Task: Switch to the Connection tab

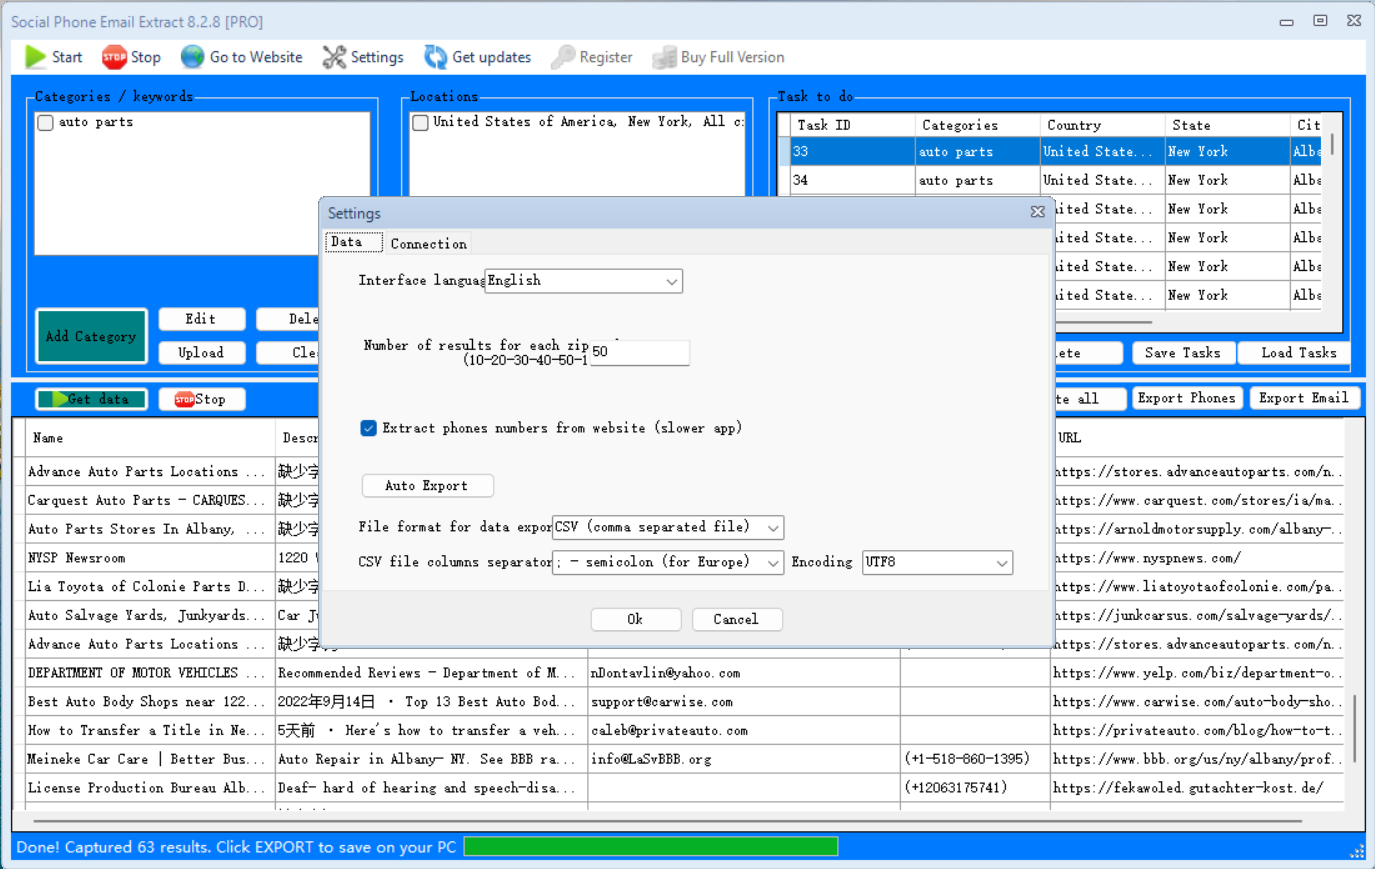Action: [x=428, y=243]
